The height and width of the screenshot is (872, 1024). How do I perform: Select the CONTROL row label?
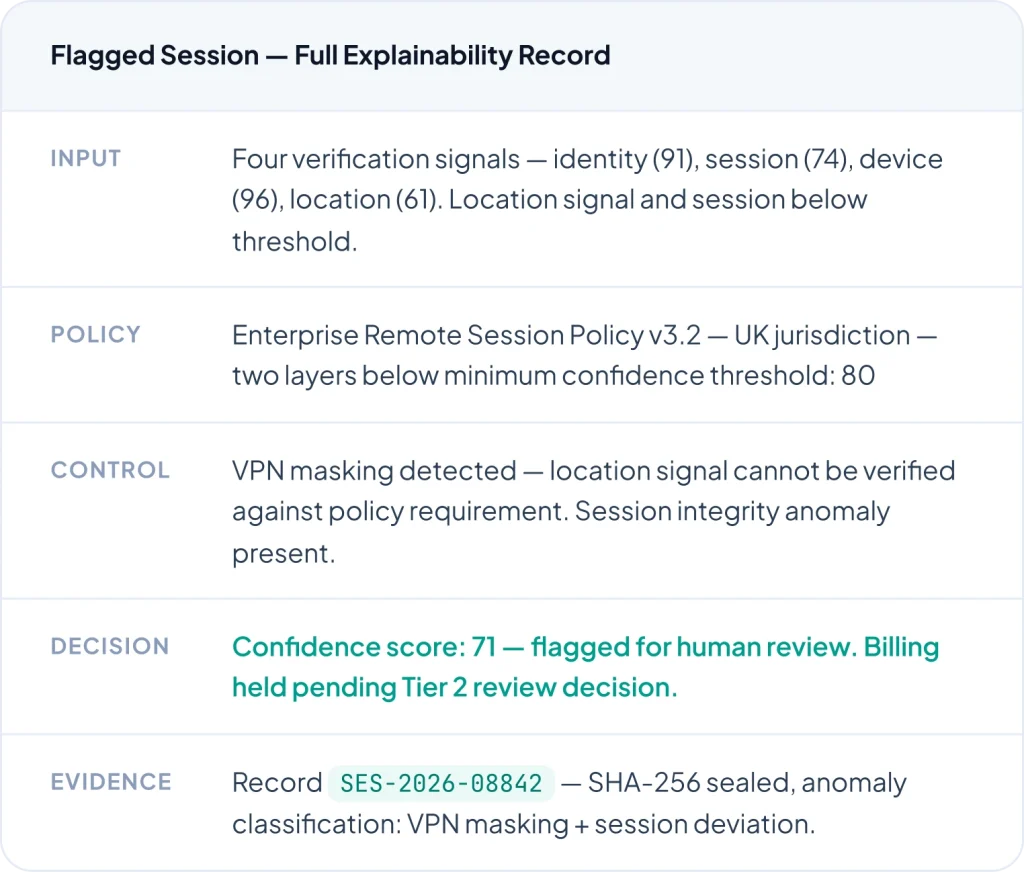[x=110, y=471]
